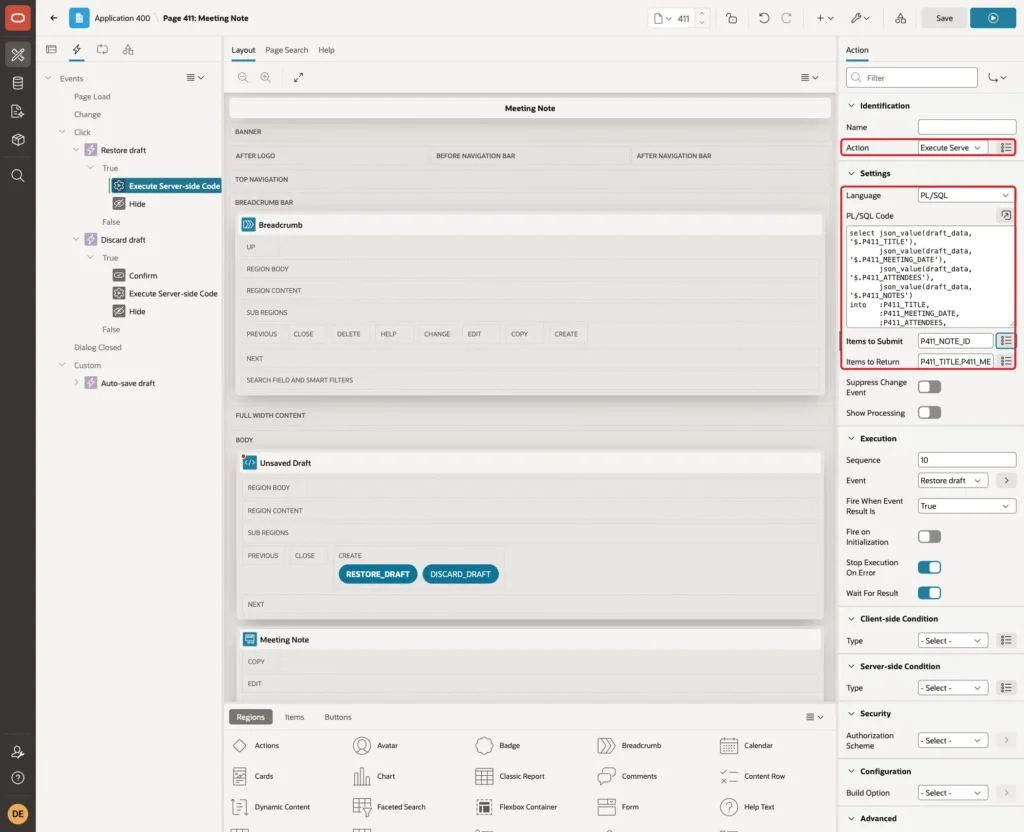Click the search magnifier in the sidebar
Image resolution: width=1024 pixels, height=832 pixels.
click(18, 176)
